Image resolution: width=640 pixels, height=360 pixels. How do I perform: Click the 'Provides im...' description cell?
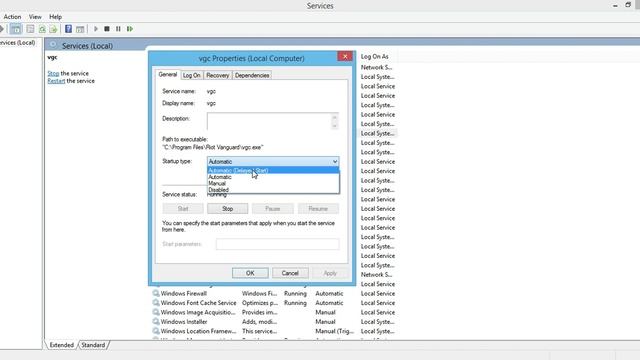260,312
